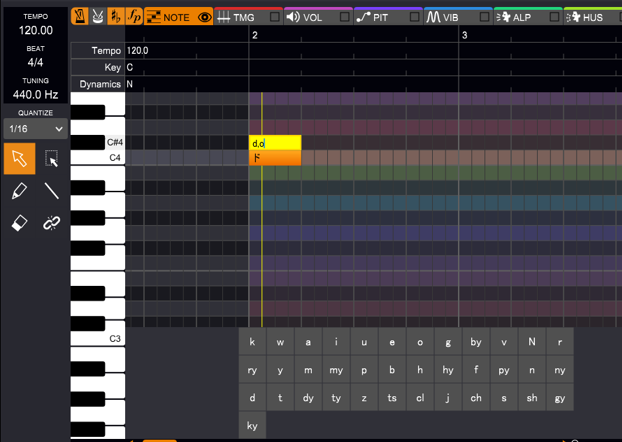The image size is (622, 442).
Task: Click the phoneme key 'sh'
Action: point(532,398)
